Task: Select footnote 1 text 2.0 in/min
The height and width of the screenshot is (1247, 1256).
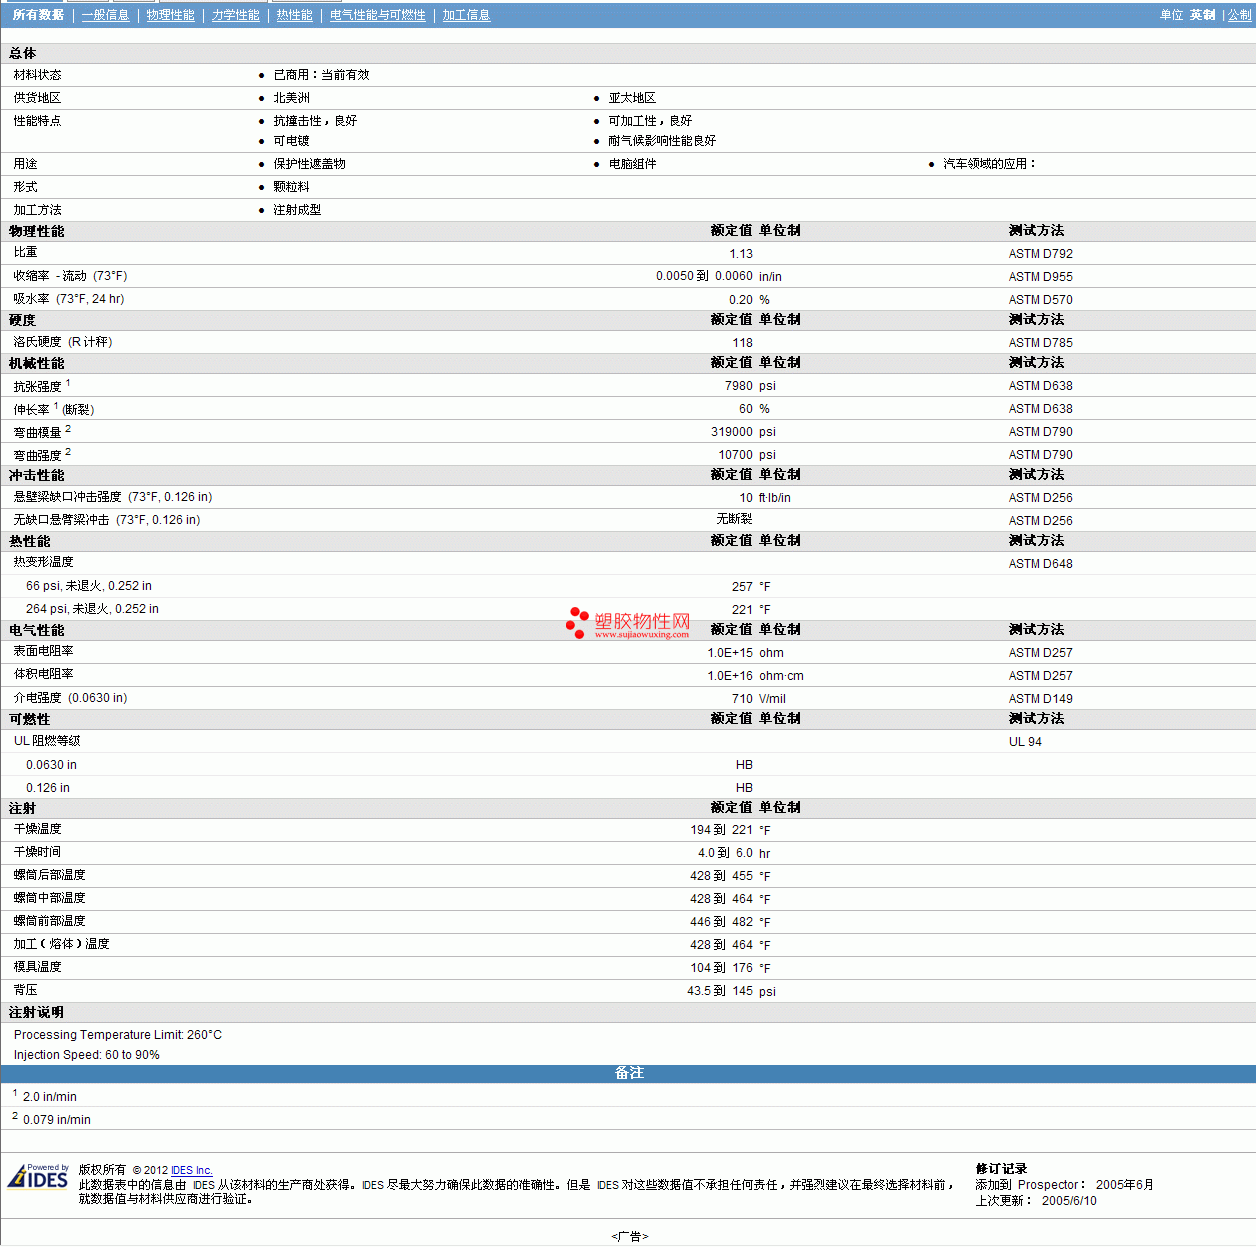Action: pyautogui.click(x=50, y=1097)
